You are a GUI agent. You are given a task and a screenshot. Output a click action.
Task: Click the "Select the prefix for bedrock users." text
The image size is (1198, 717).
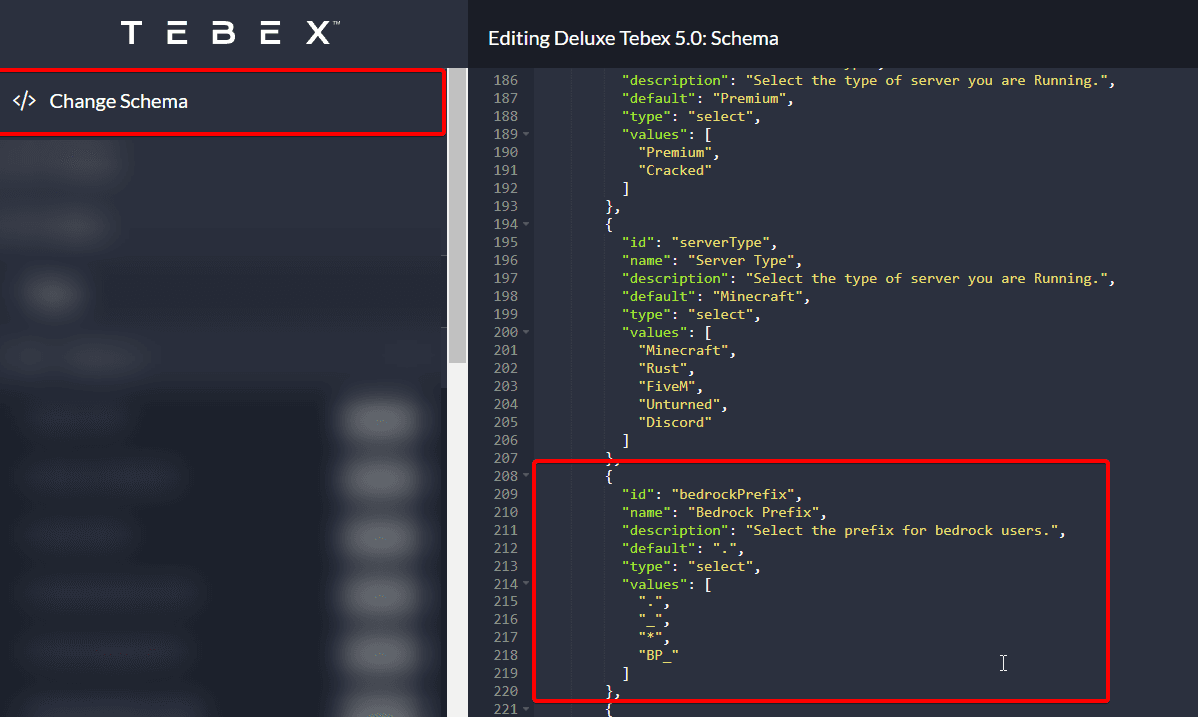pos(902,530)
